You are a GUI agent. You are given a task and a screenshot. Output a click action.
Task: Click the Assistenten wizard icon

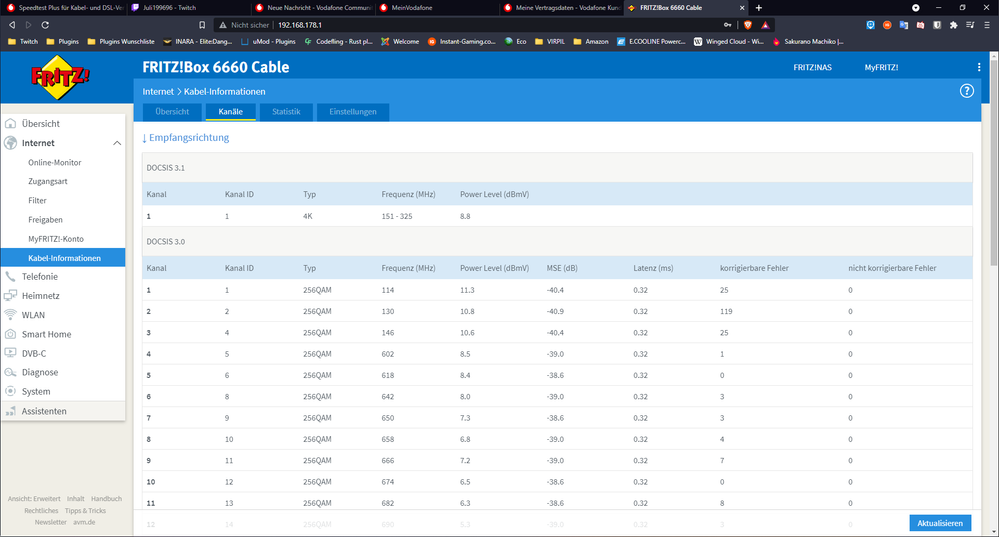(x=10, y=411)
